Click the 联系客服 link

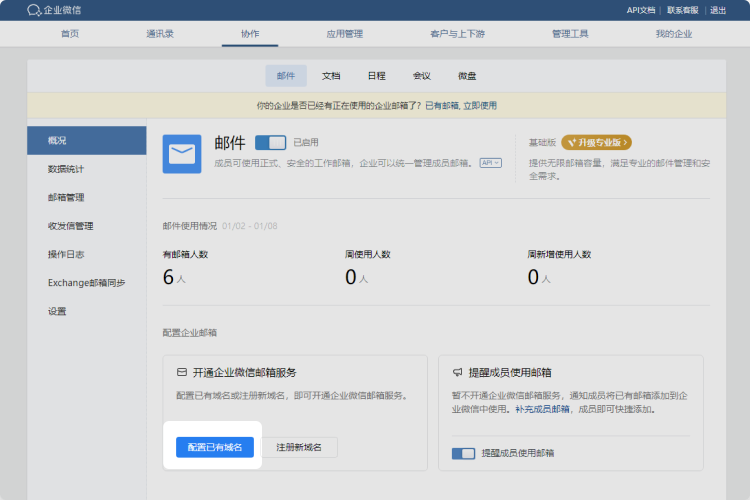(x=683, y=10)
